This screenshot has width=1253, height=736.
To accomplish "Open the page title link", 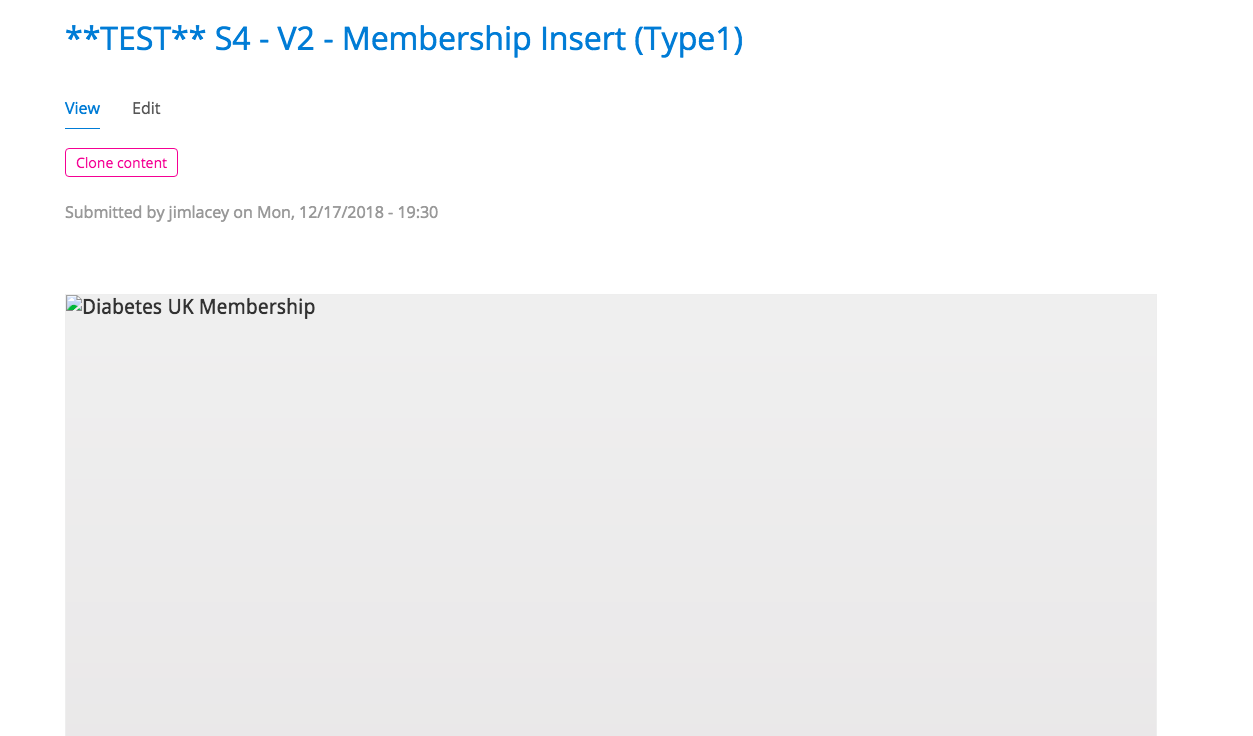I will (404, 39).
